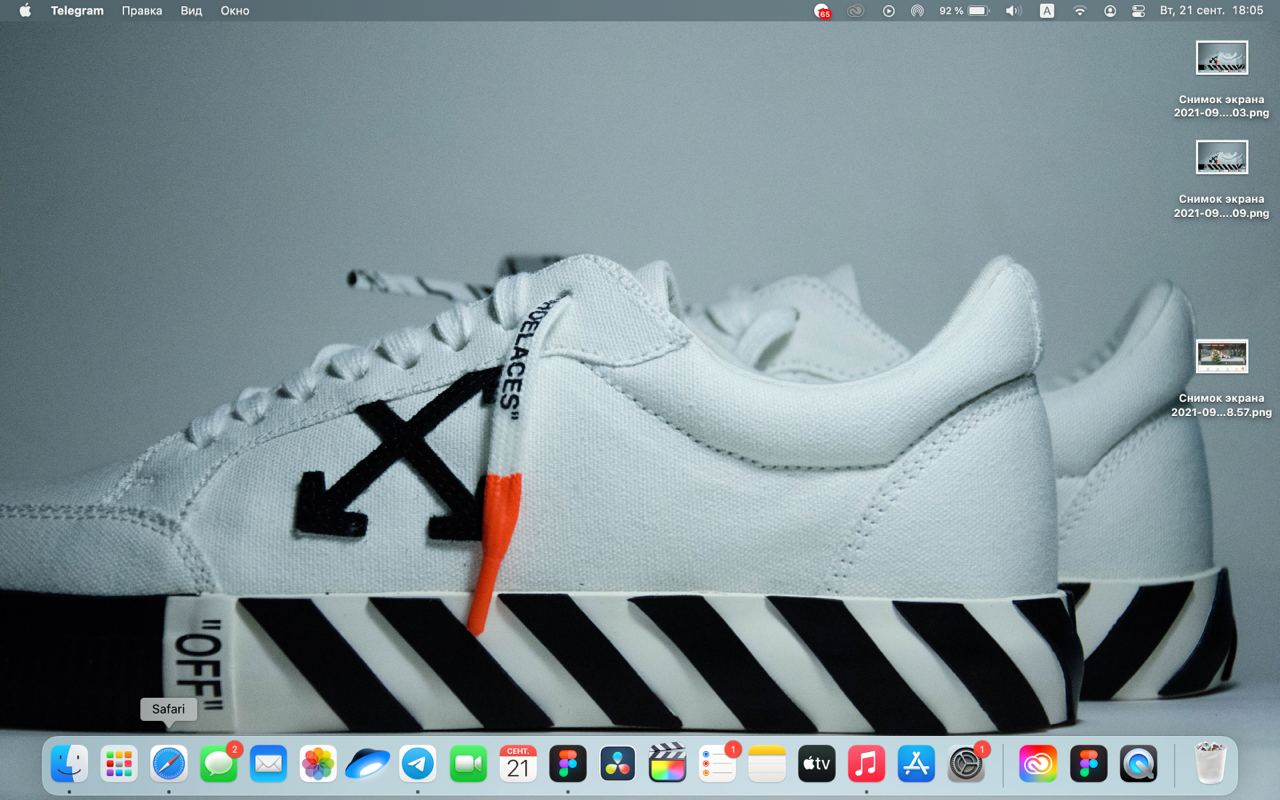1280x800 pixels.
Task: Click the date and time Вт, 21 сент. 18:05
Action: [x=1211, y=11]
